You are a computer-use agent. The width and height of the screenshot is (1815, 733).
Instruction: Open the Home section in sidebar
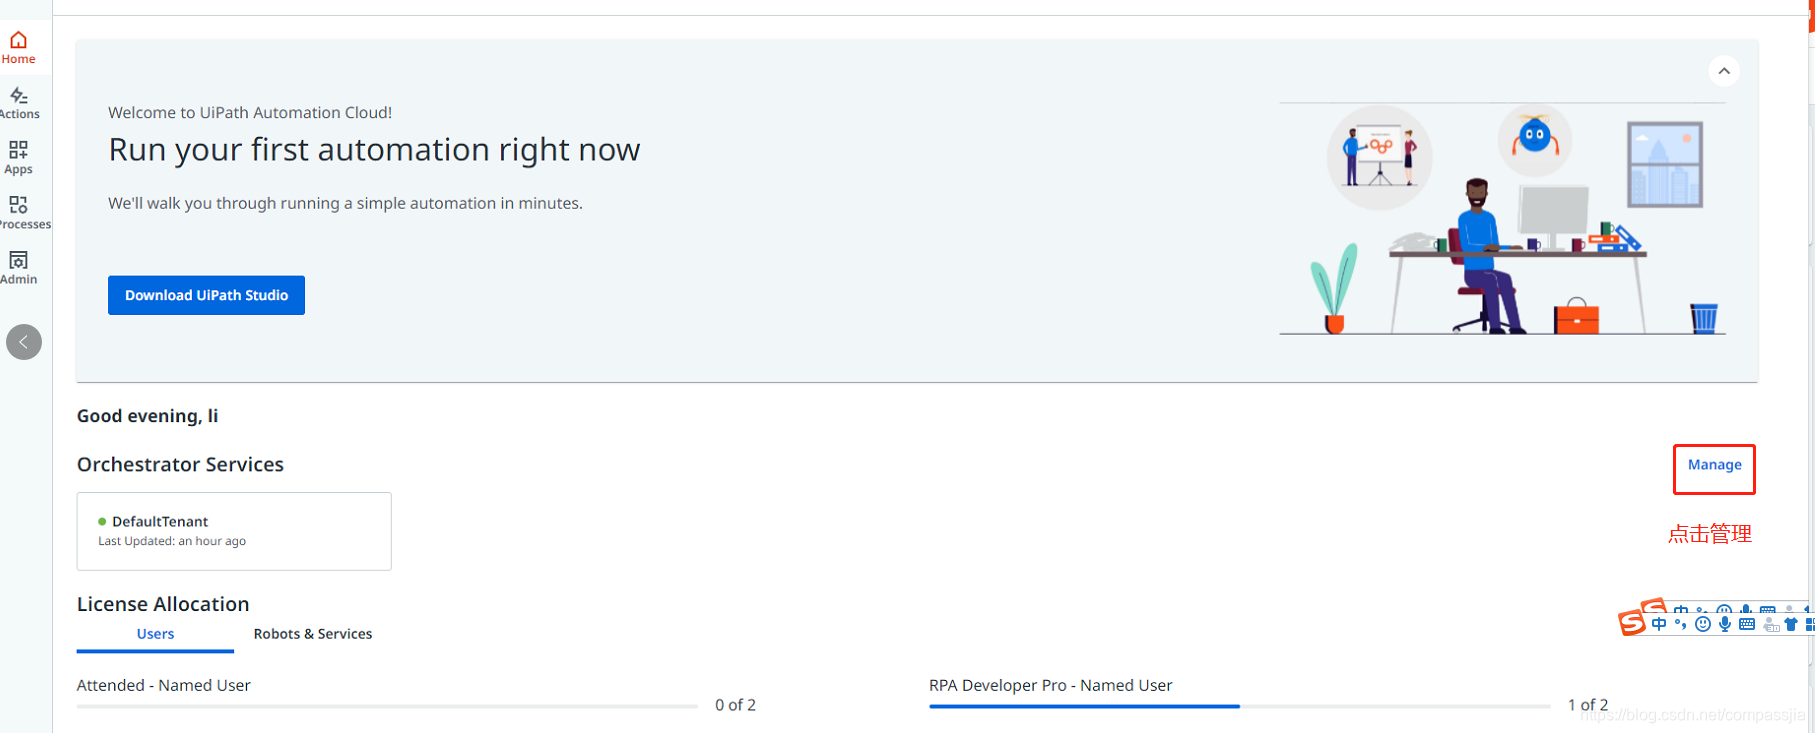(x=18, y=47)
